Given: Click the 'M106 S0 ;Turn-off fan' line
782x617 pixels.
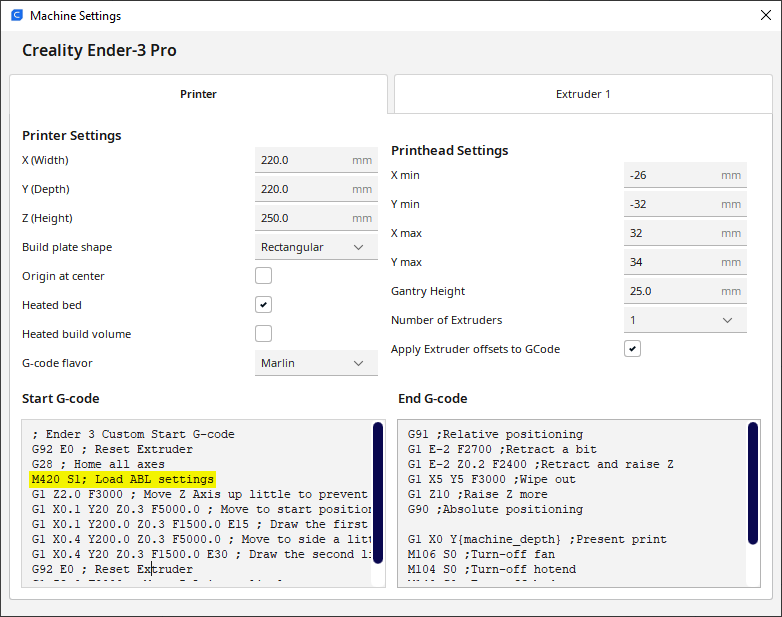Looking at the screenshot, I should click(x=481, y=554).
